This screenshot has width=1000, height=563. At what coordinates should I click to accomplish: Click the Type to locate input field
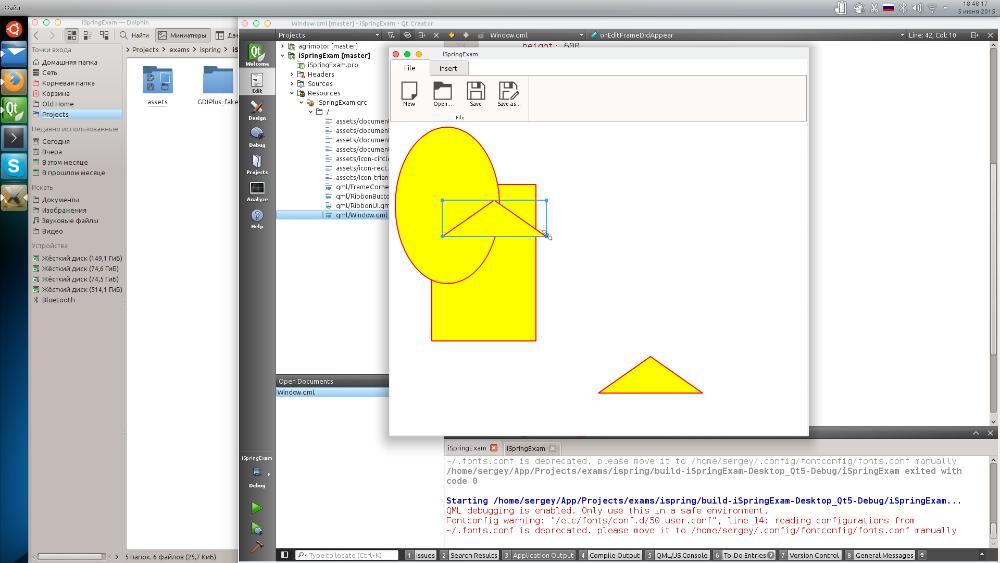347,555
